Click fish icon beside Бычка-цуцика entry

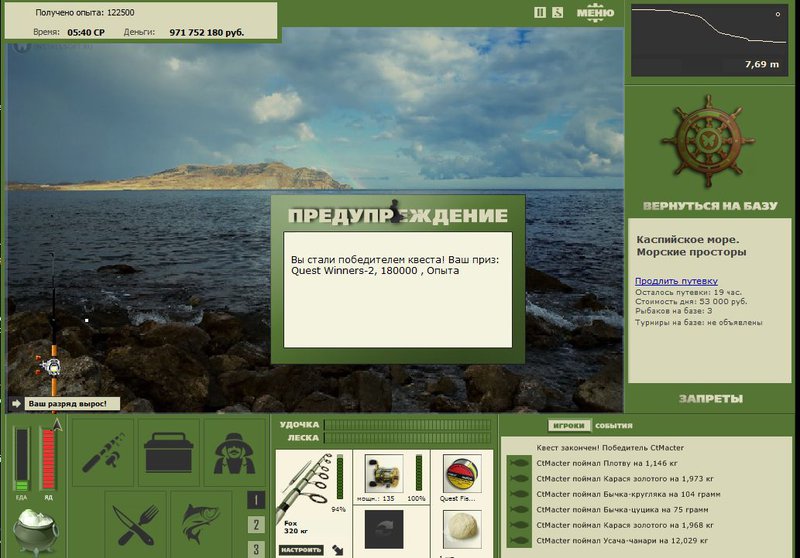click(519, 510)
